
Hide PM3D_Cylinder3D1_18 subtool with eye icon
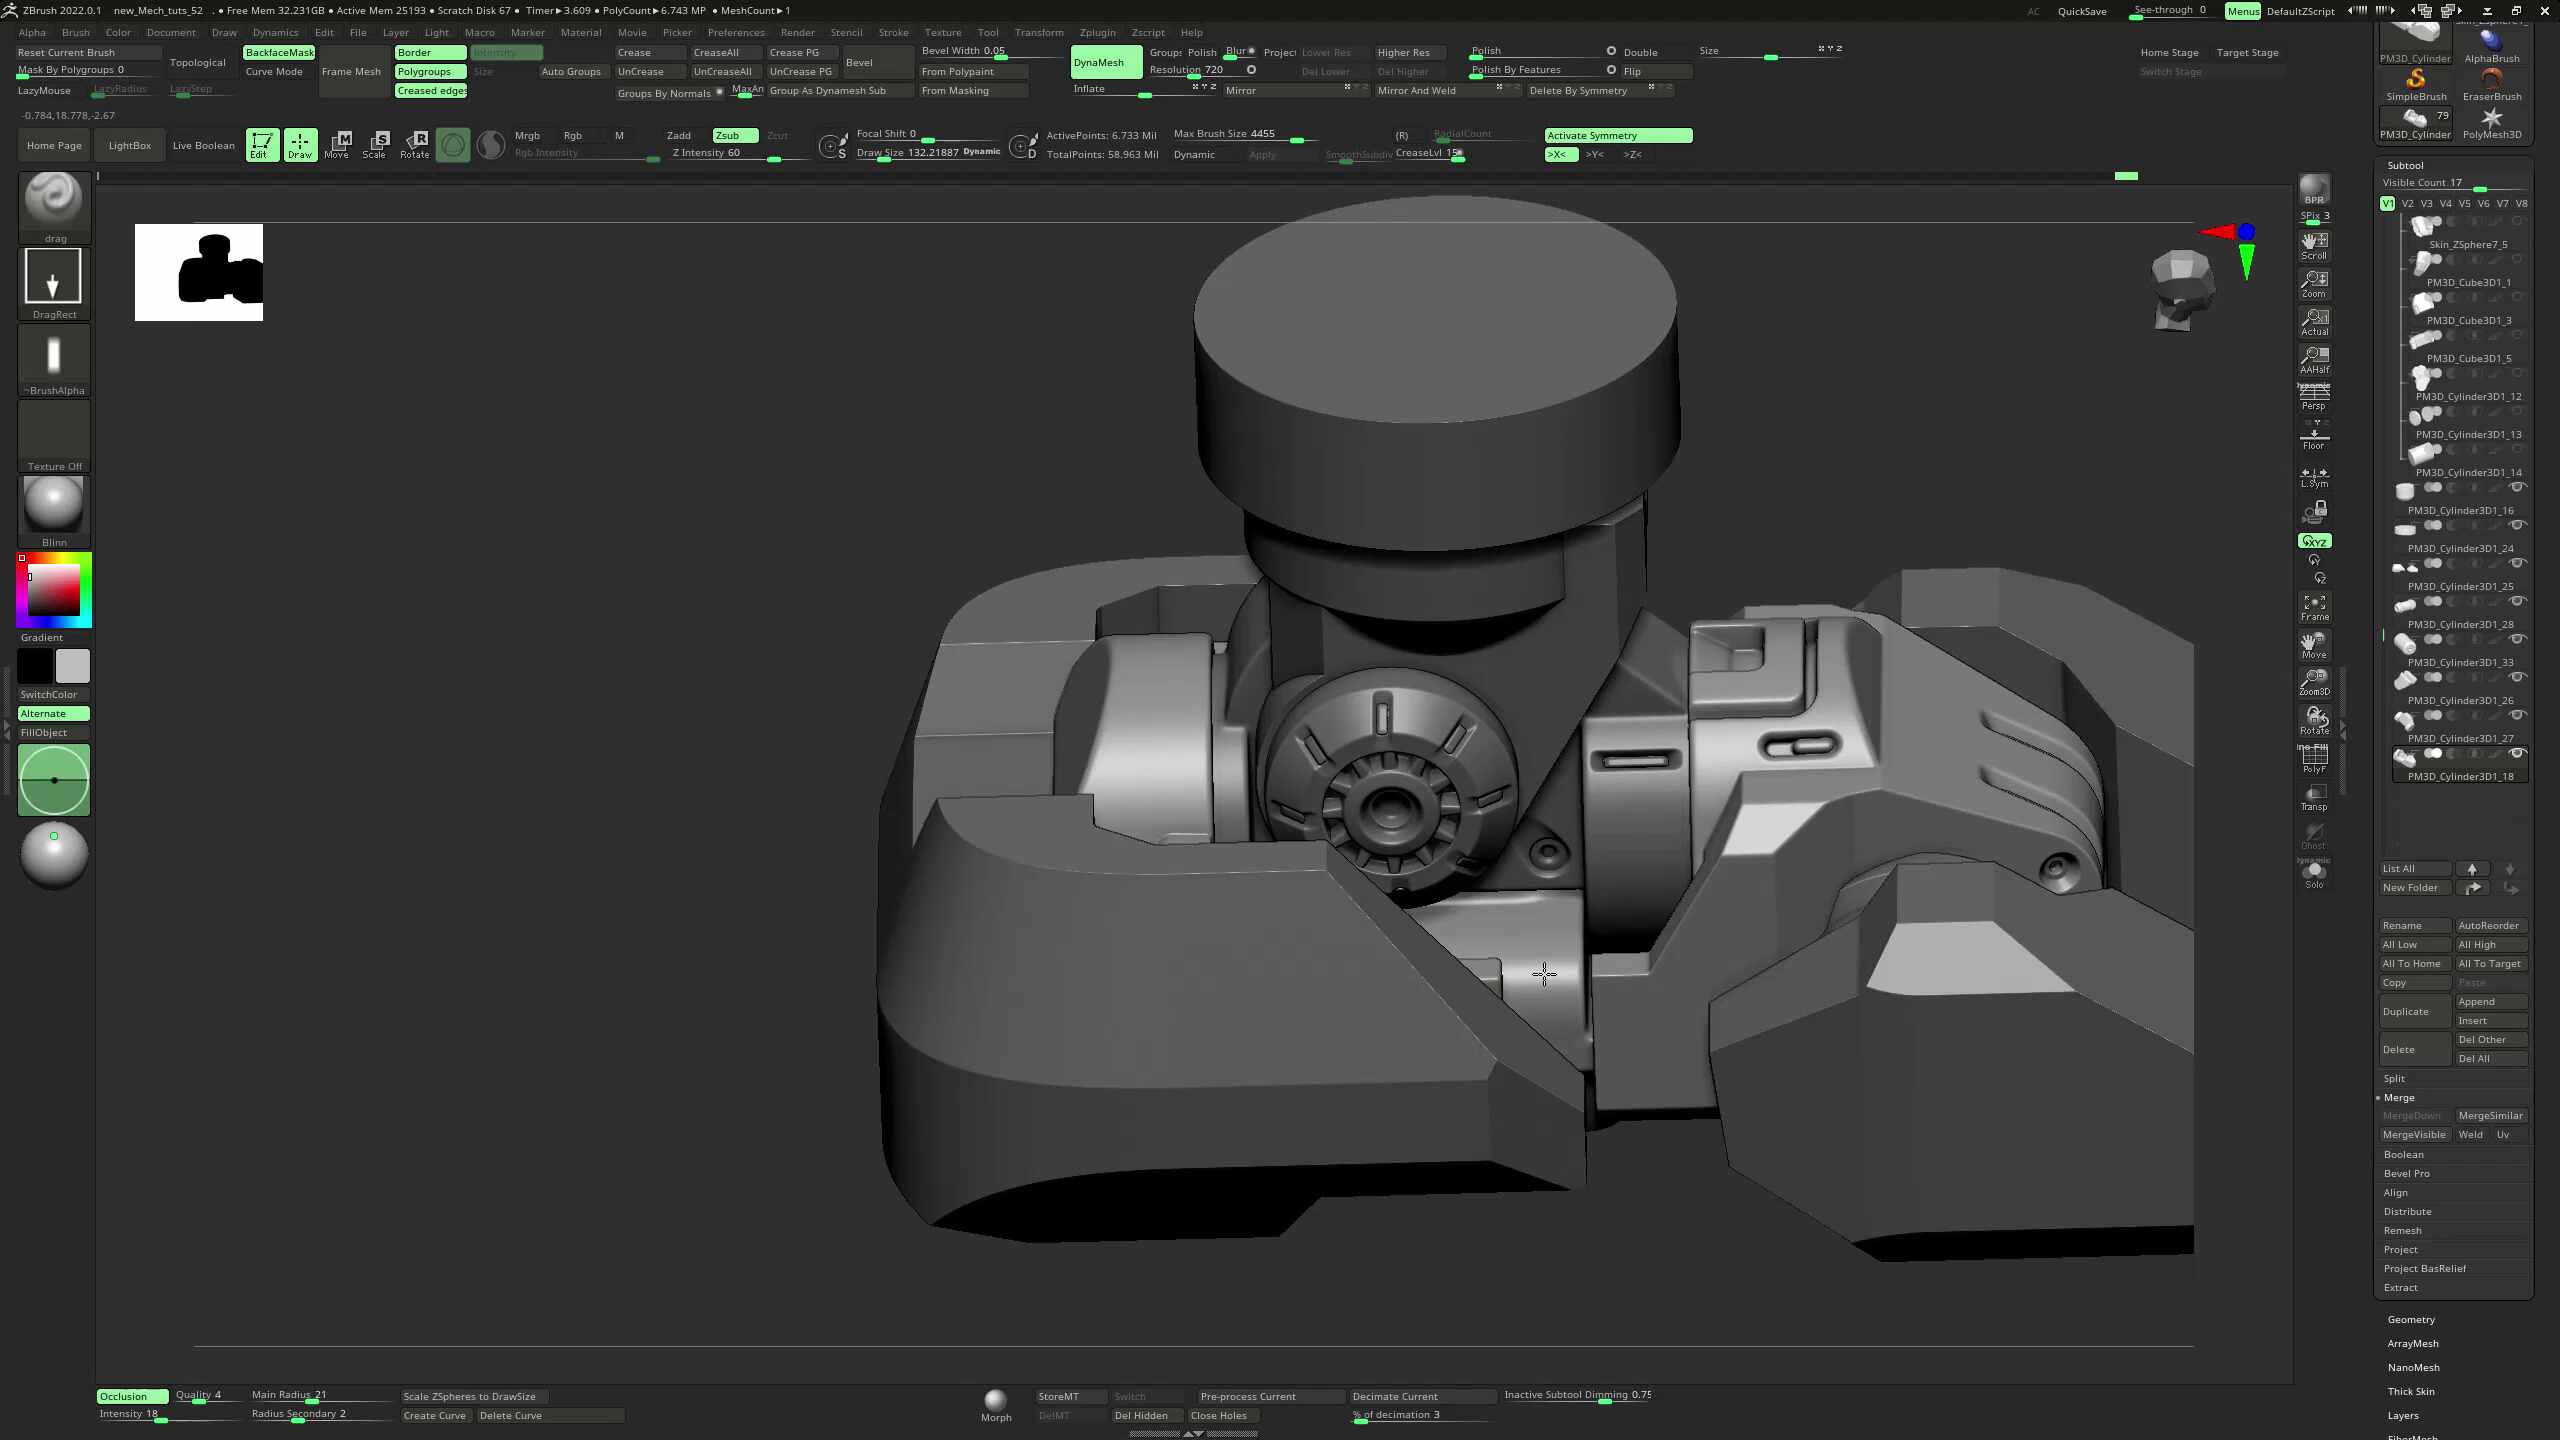pos(2518,753)
